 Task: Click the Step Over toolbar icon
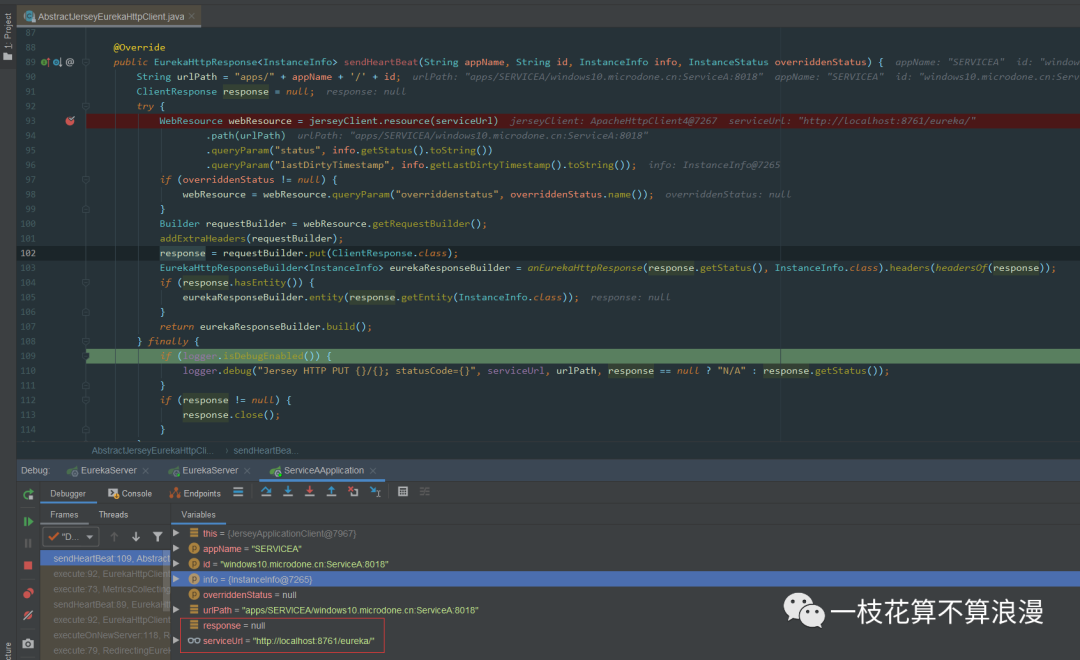click(x=266, y=492)
